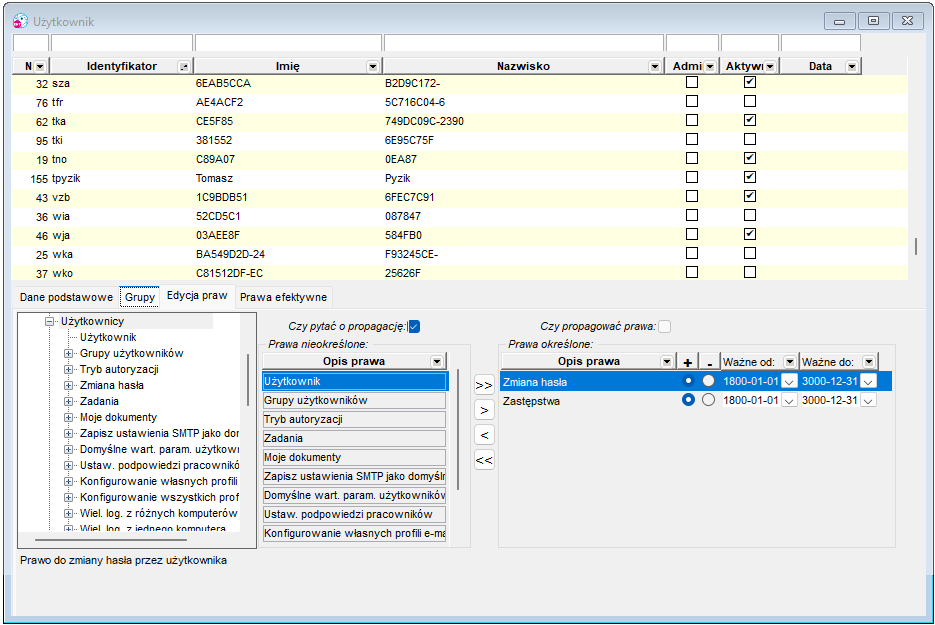
Task: Open Imię column filter dropdown
Action: (373, 66)
